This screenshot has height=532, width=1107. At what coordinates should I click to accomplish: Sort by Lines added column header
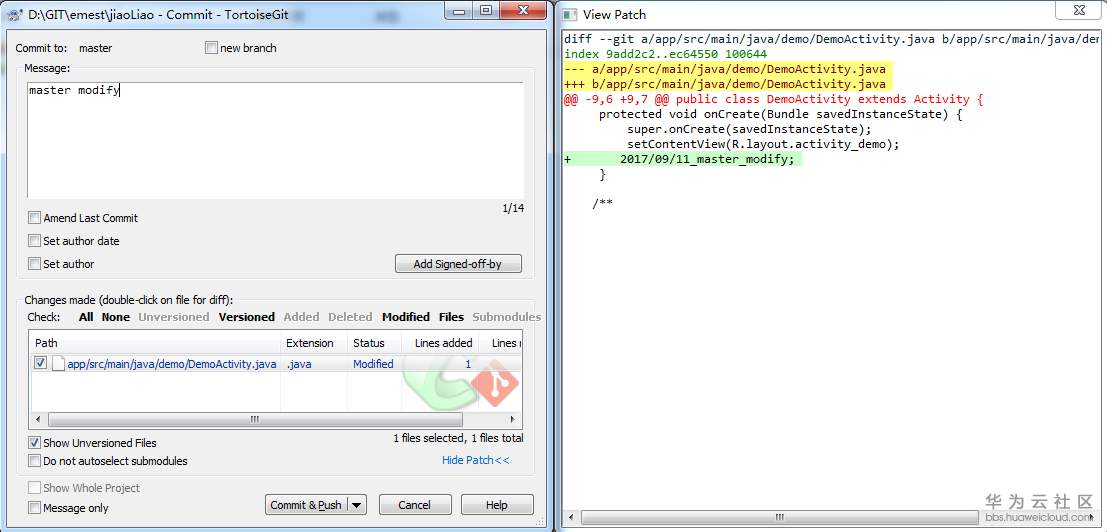pyautogui.click(x=441, y=343)
